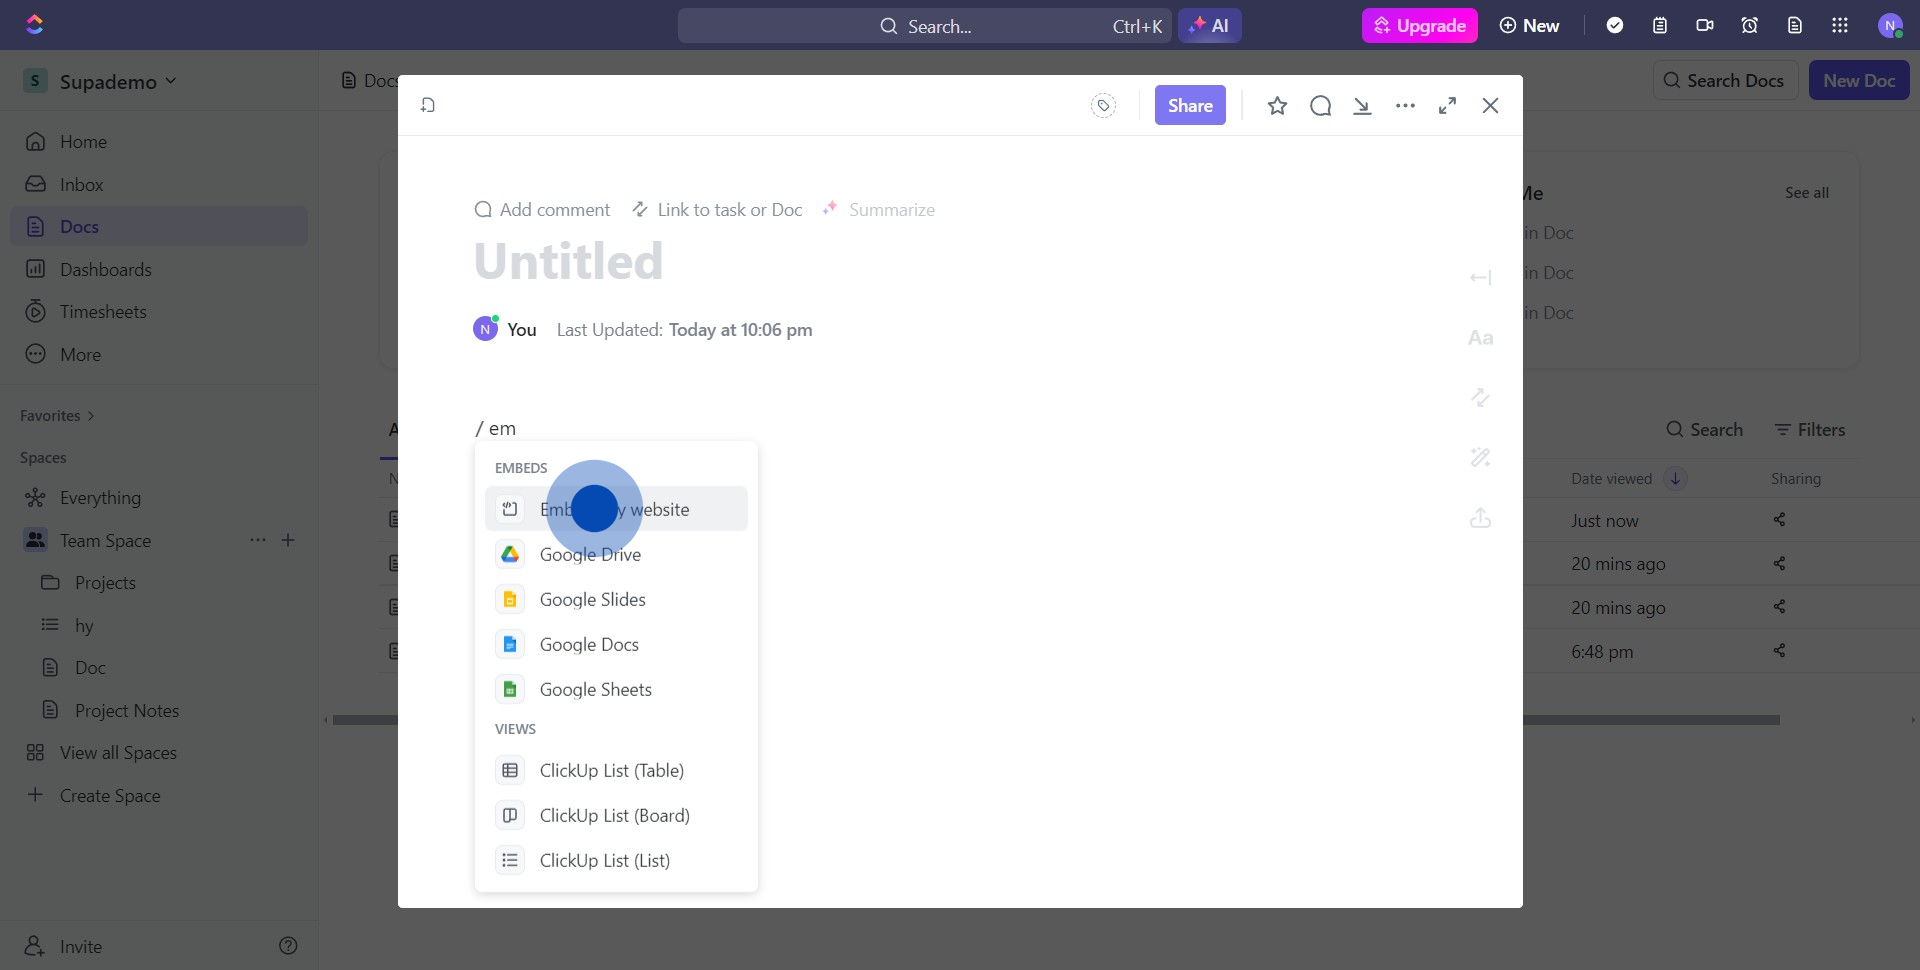This screenshot has height=970, width=1920.
Task: Open the help question mark icon
Action: (288, 946)
